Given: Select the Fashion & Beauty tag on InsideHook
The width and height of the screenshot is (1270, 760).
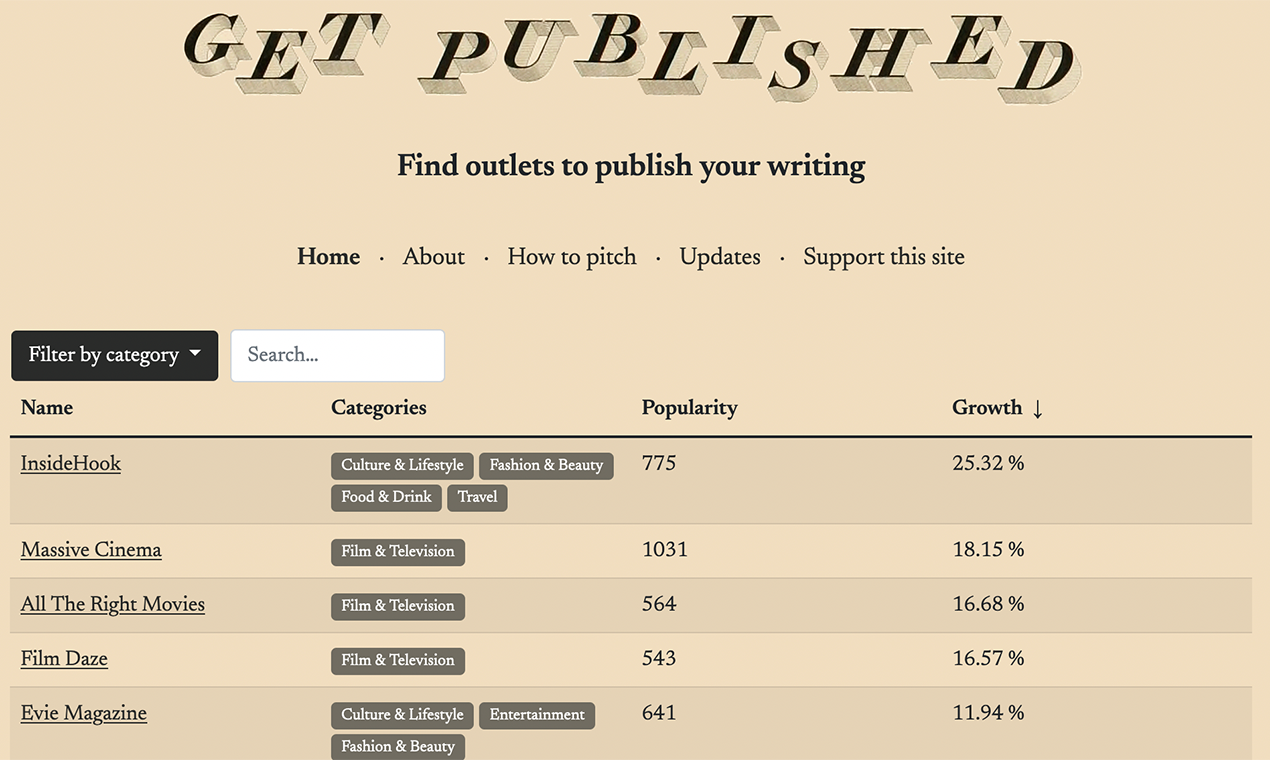Looking at the screenshot, I should (546, 465).
